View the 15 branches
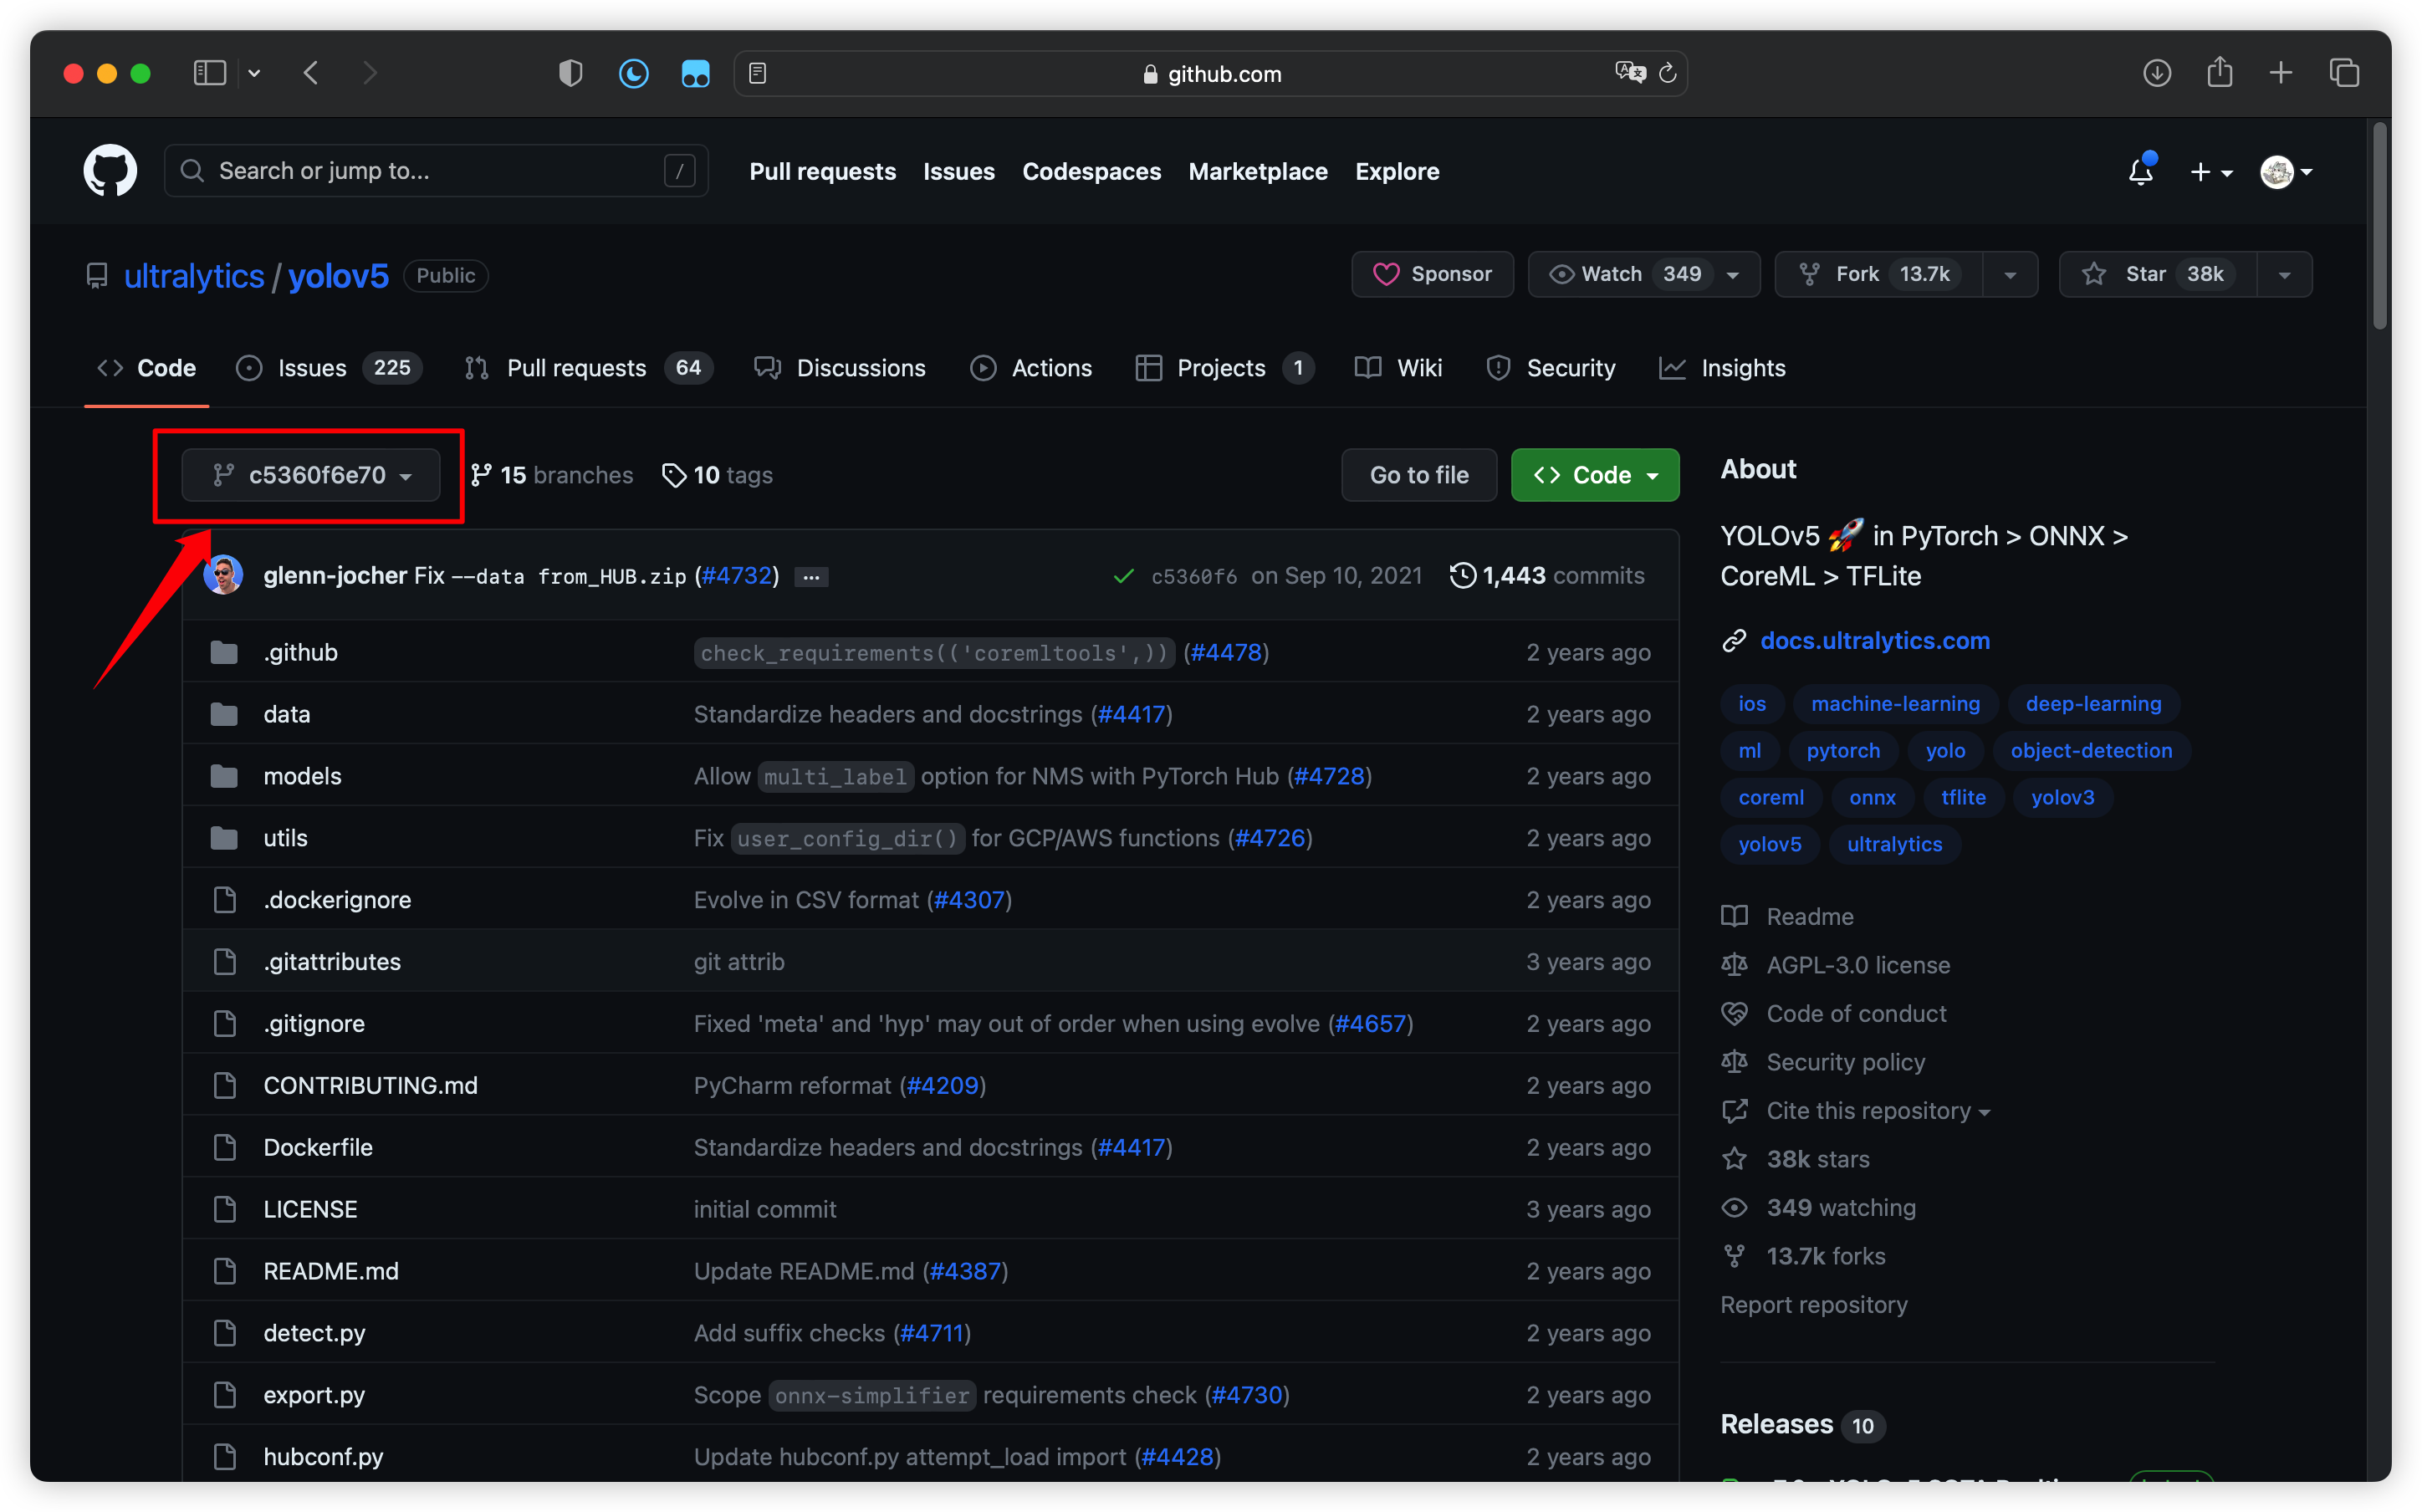This screenshot has width=2422, height=1512. [552, 475]
